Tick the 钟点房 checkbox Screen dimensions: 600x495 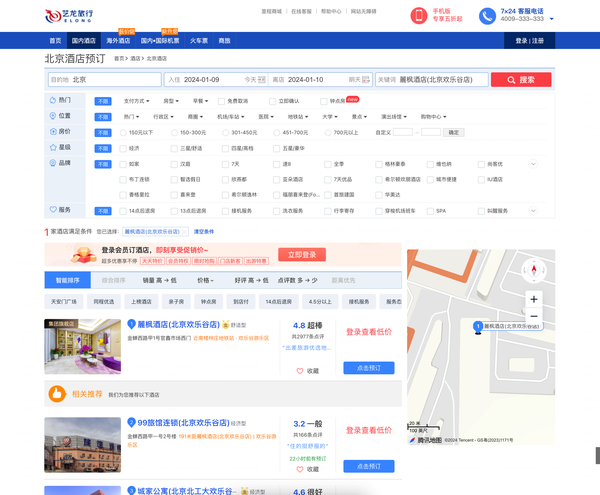coord(324,101)
